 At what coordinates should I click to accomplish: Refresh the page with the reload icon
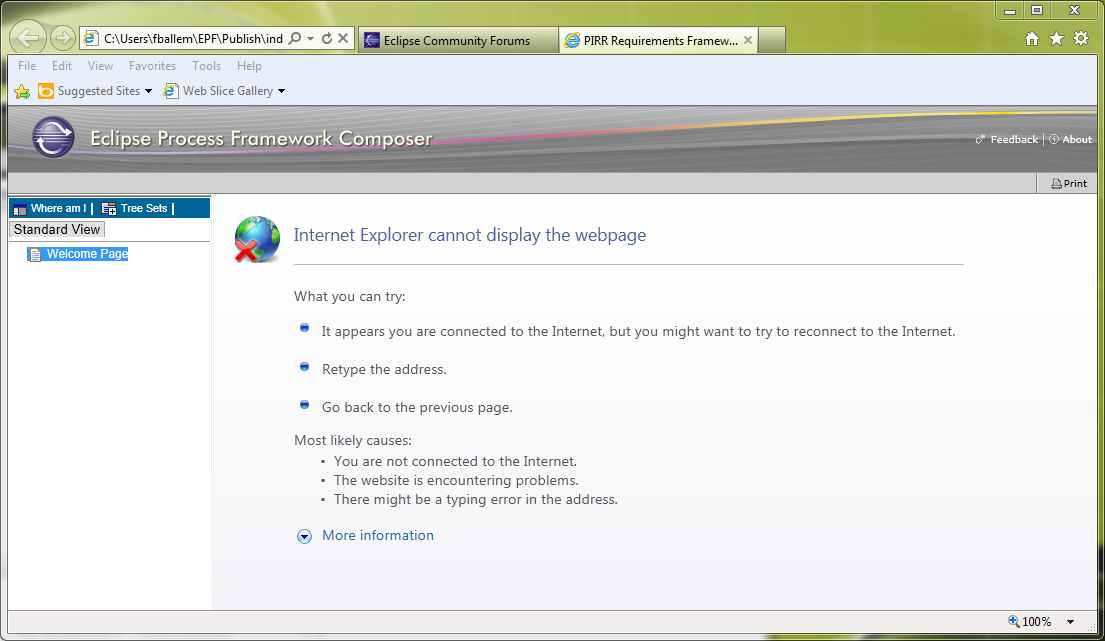(327, 38)
